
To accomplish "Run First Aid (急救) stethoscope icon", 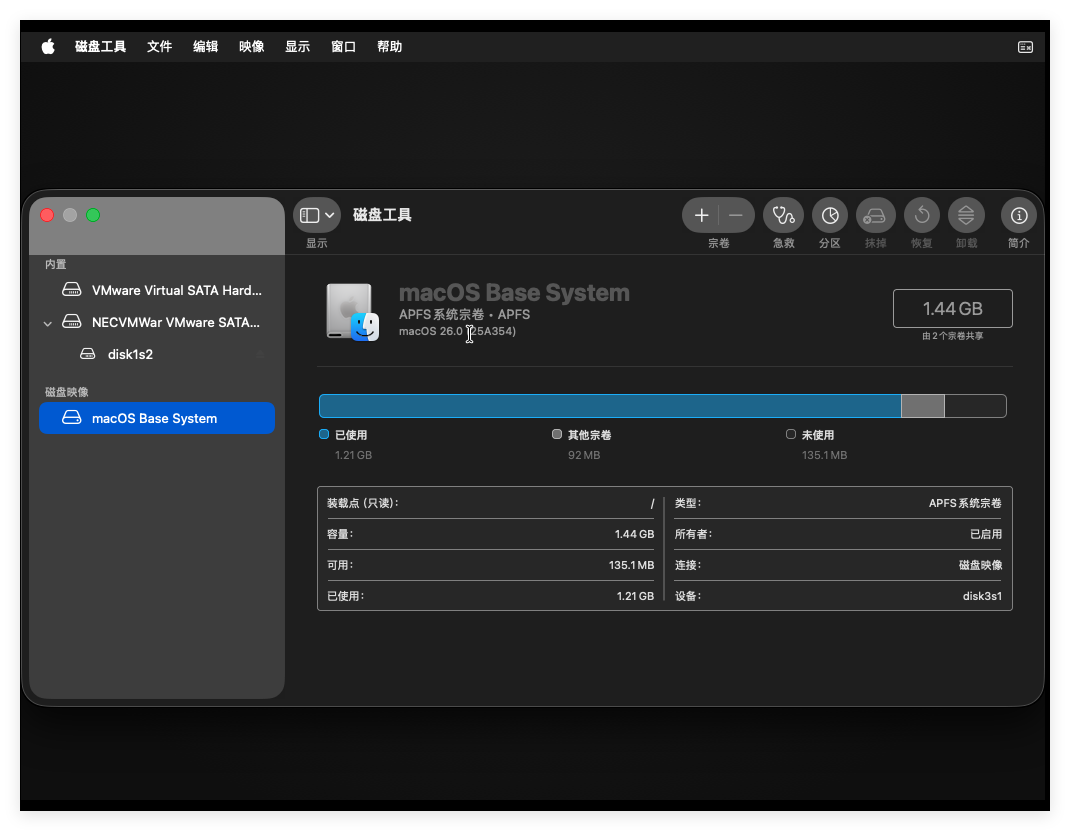I will coord(783,216).
